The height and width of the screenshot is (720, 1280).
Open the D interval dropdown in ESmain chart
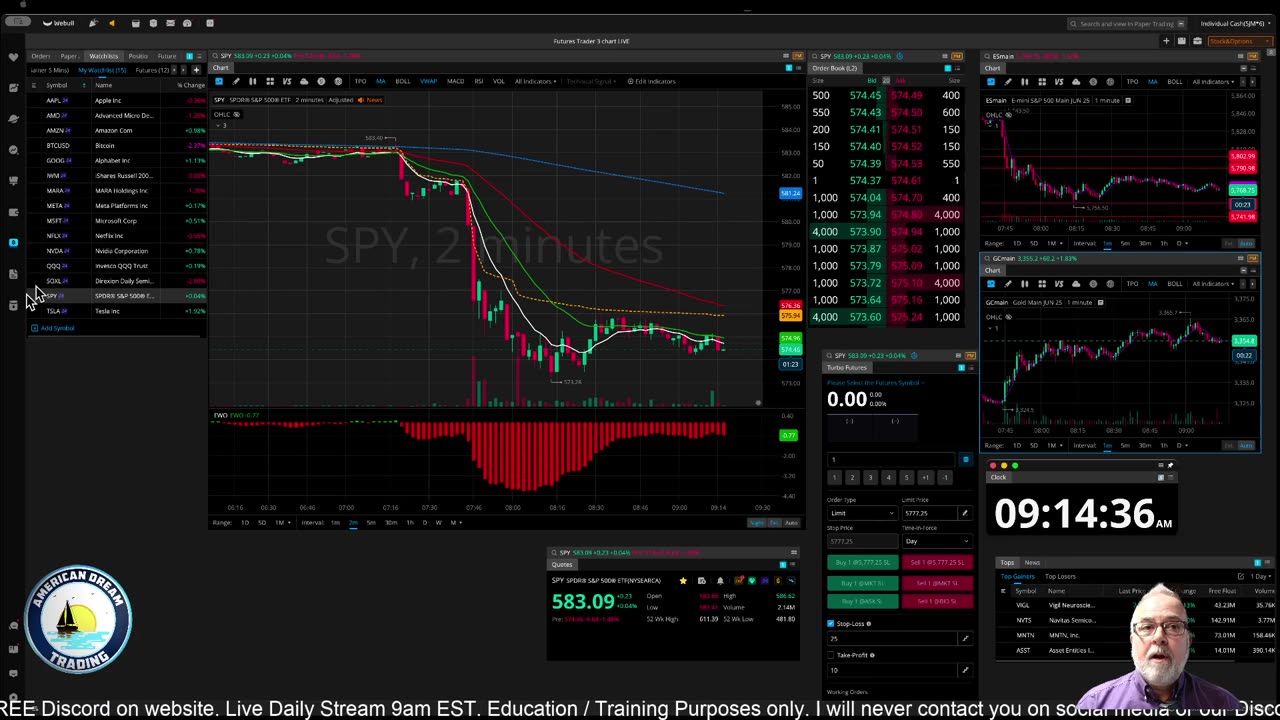coord(1182,243)
